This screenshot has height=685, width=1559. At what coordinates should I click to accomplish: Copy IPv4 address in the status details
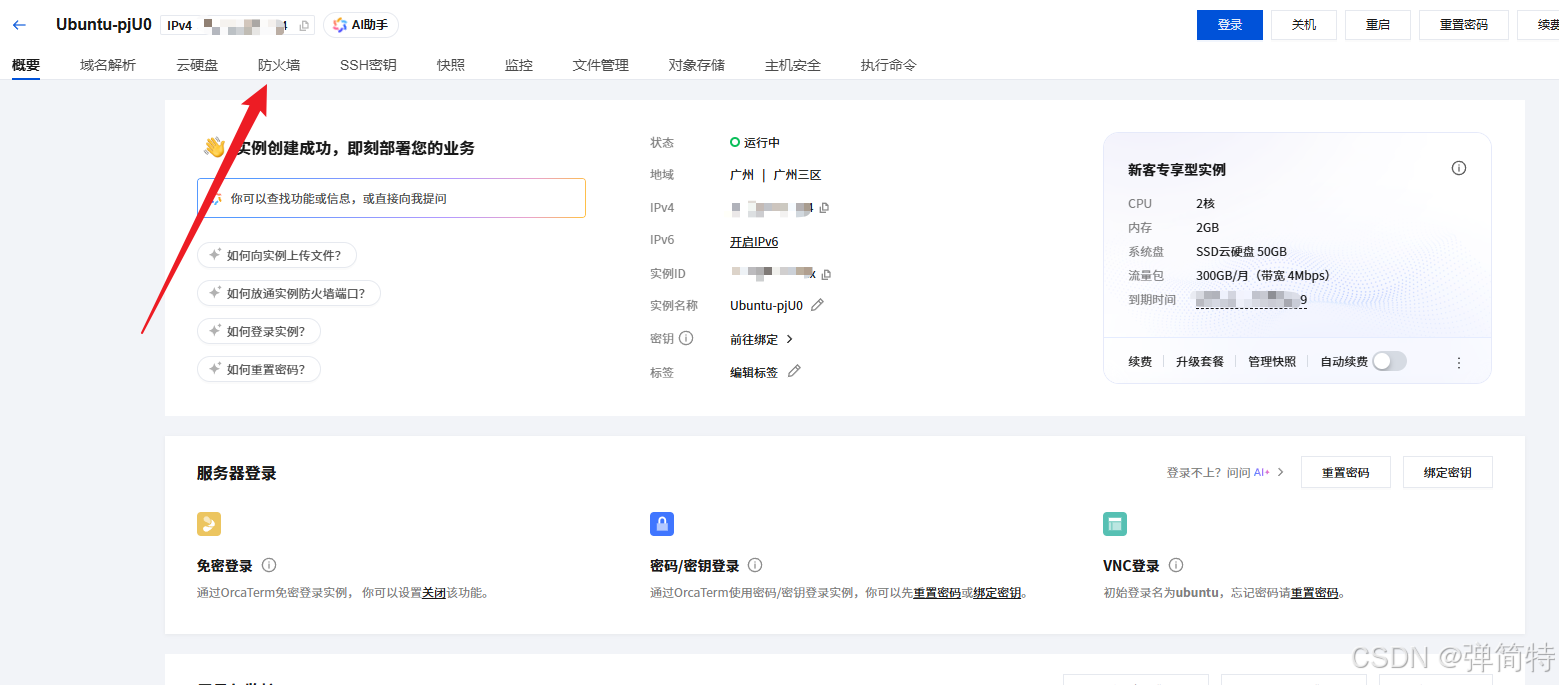tap(824, 208)
